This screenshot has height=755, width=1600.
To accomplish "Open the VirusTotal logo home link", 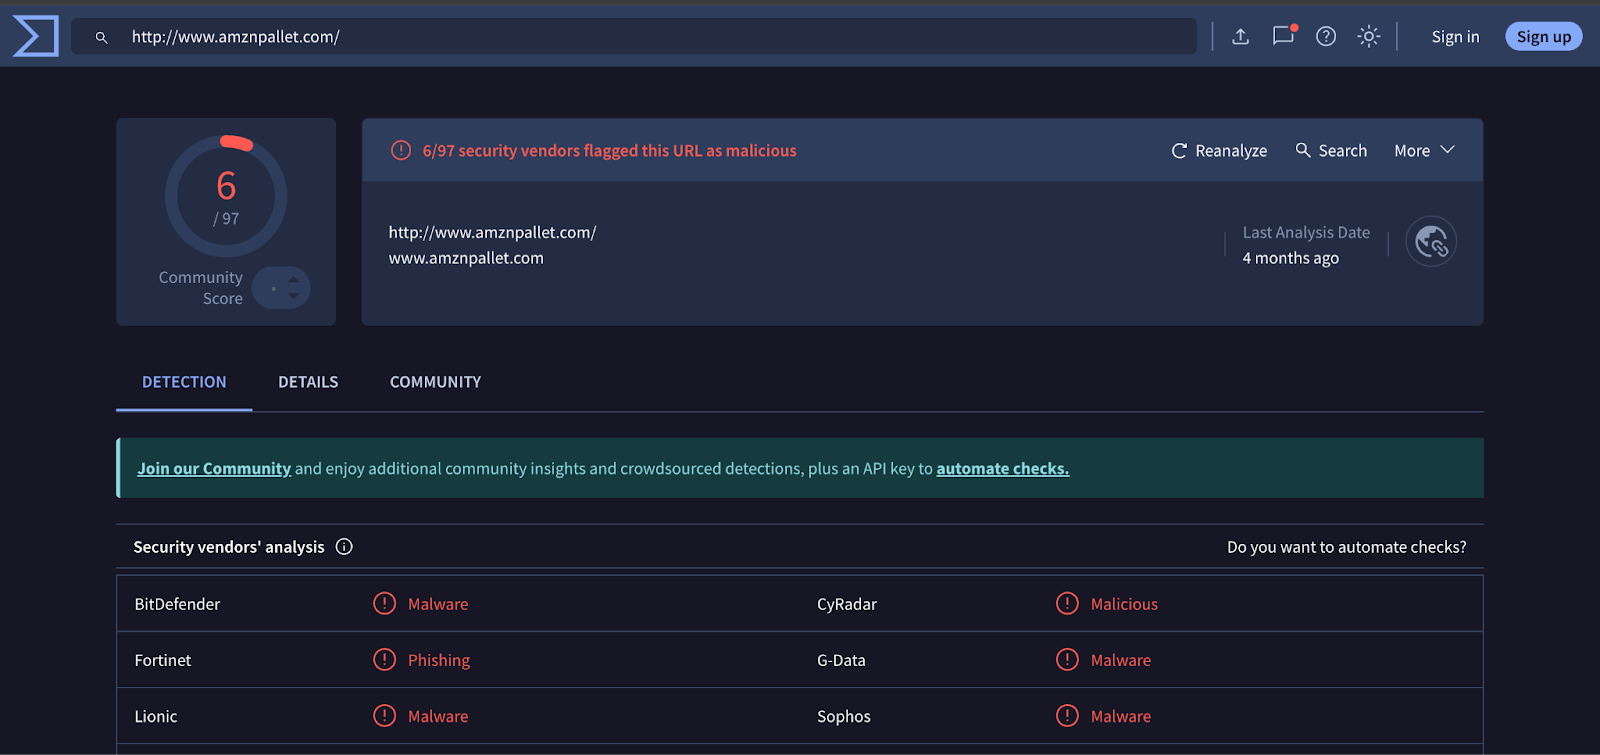I will tap(35, 36).
